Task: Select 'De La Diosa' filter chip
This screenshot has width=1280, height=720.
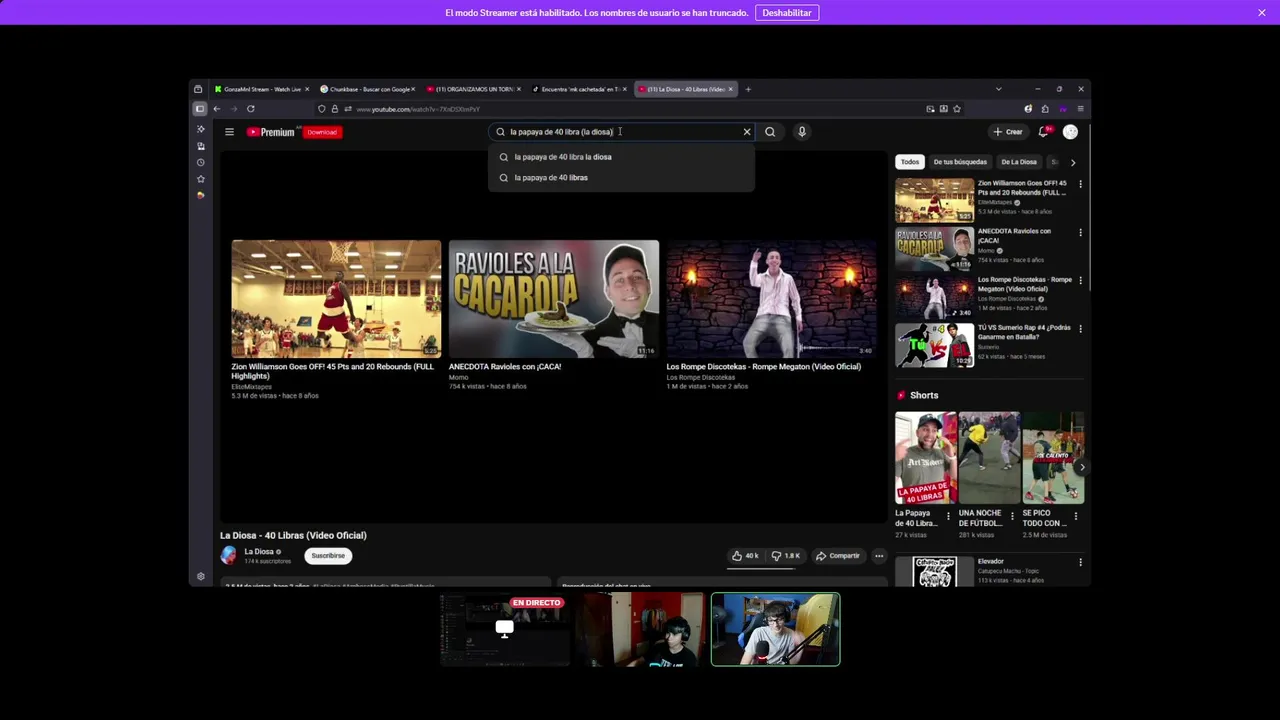Action: [x=1019, y=162]
